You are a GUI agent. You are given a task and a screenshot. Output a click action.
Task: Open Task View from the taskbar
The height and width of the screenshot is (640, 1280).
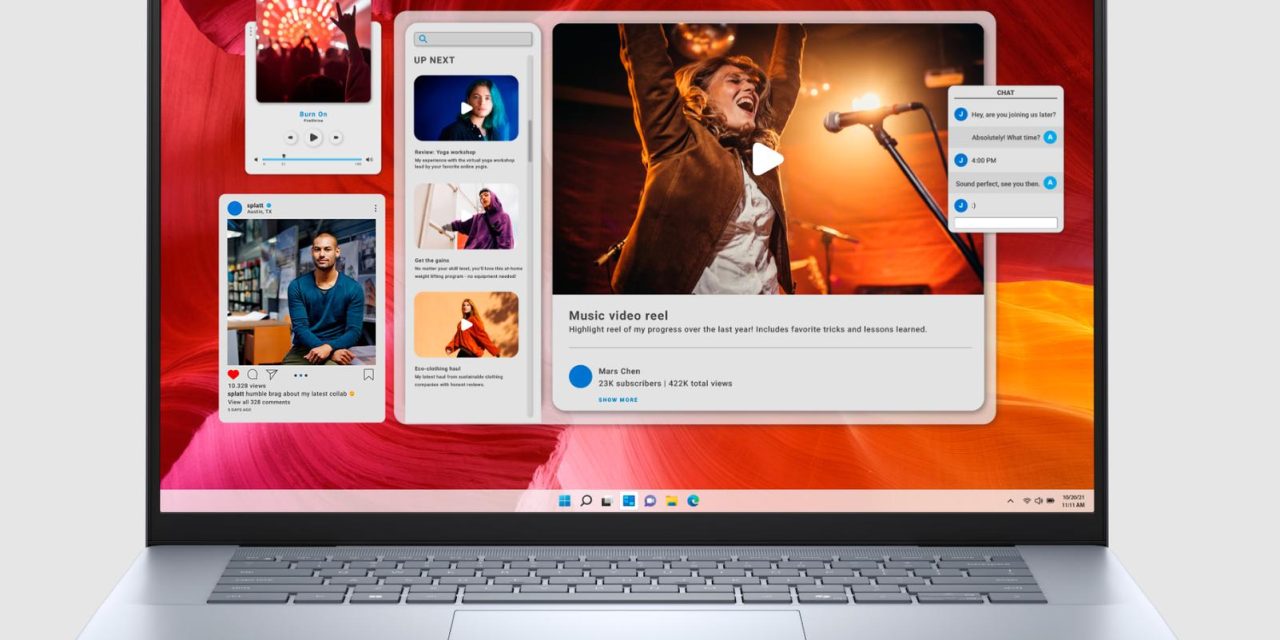coord(607,500)
